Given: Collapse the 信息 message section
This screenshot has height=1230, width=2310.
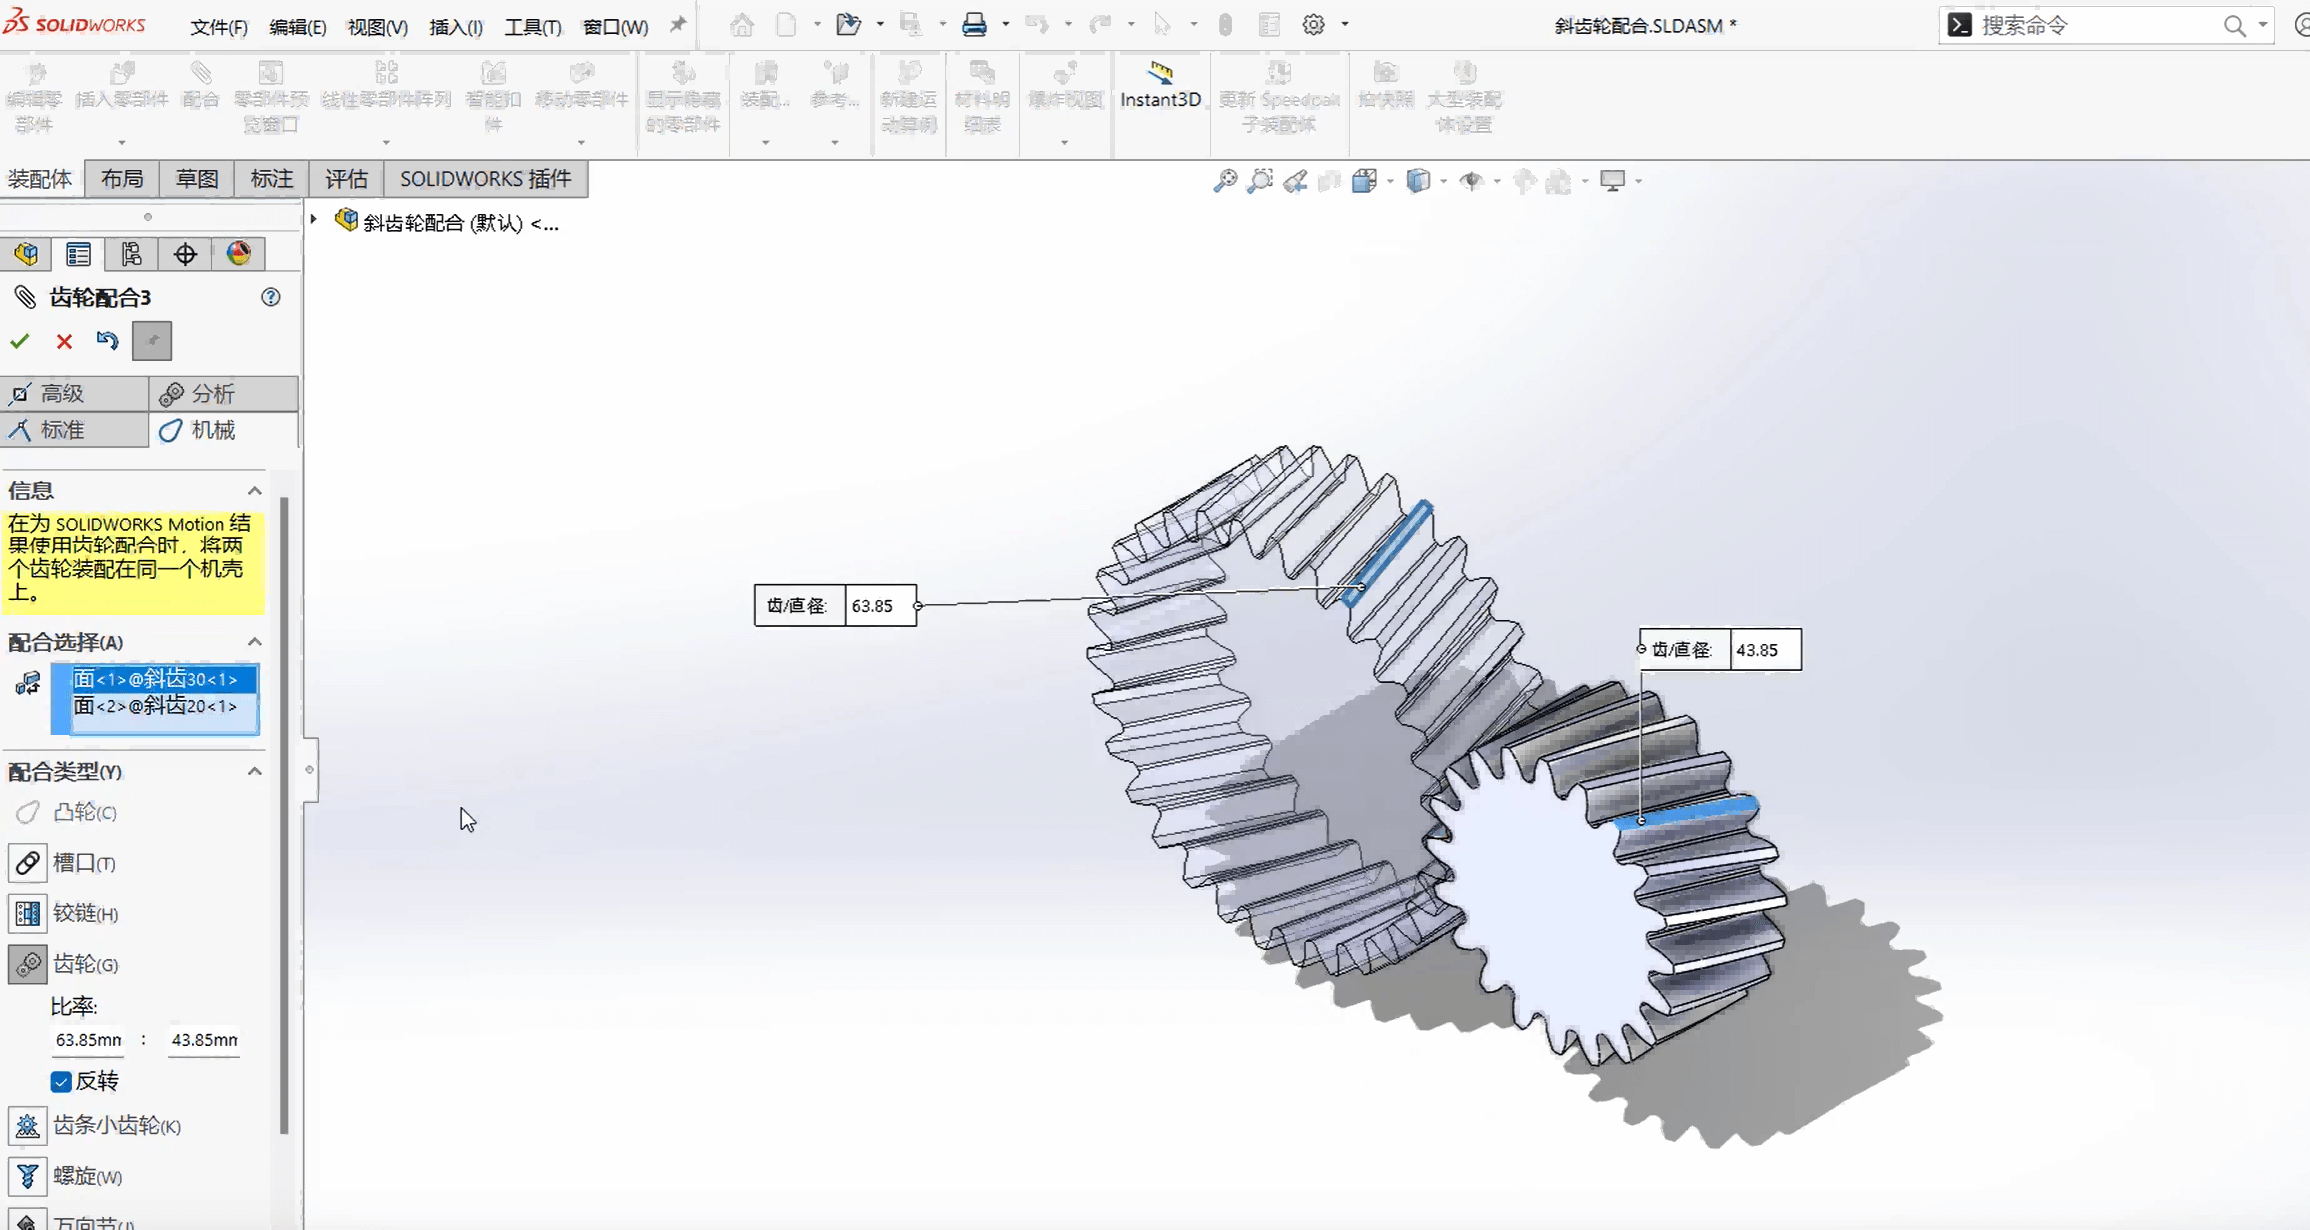Looking at the screenshot, I should [x=255, y=491].
